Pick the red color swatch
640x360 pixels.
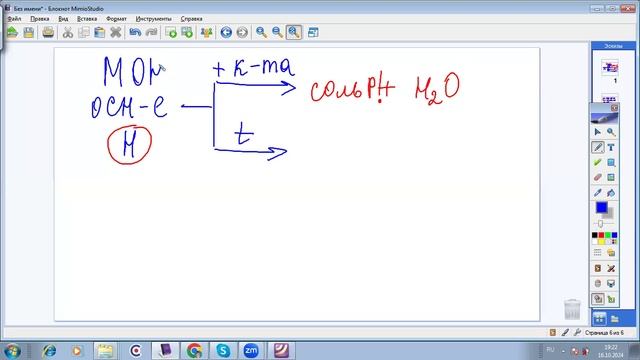[x=601, y=235]
